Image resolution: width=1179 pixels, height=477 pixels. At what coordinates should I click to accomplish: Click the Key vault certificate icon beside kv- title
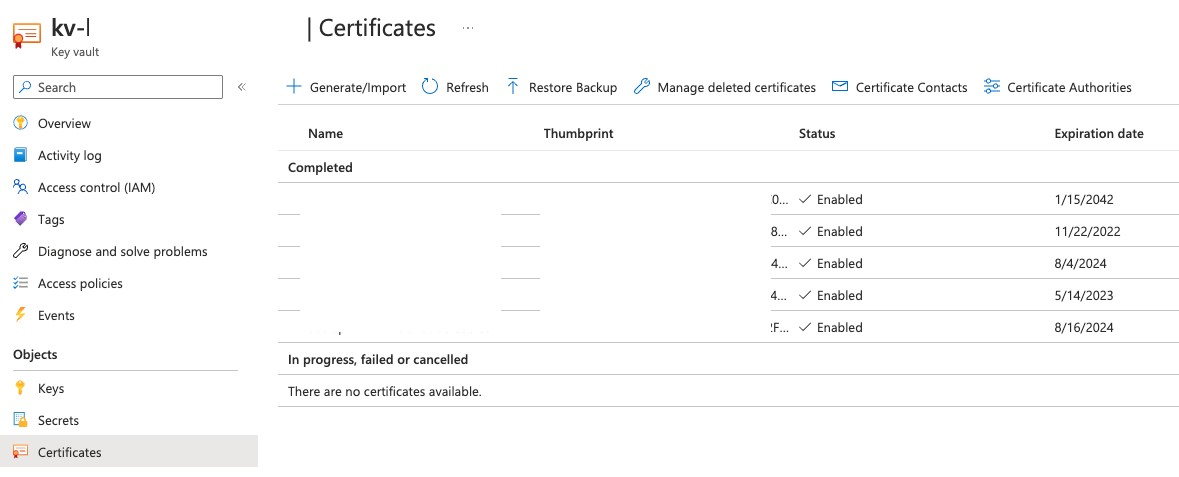coord(27,35)
